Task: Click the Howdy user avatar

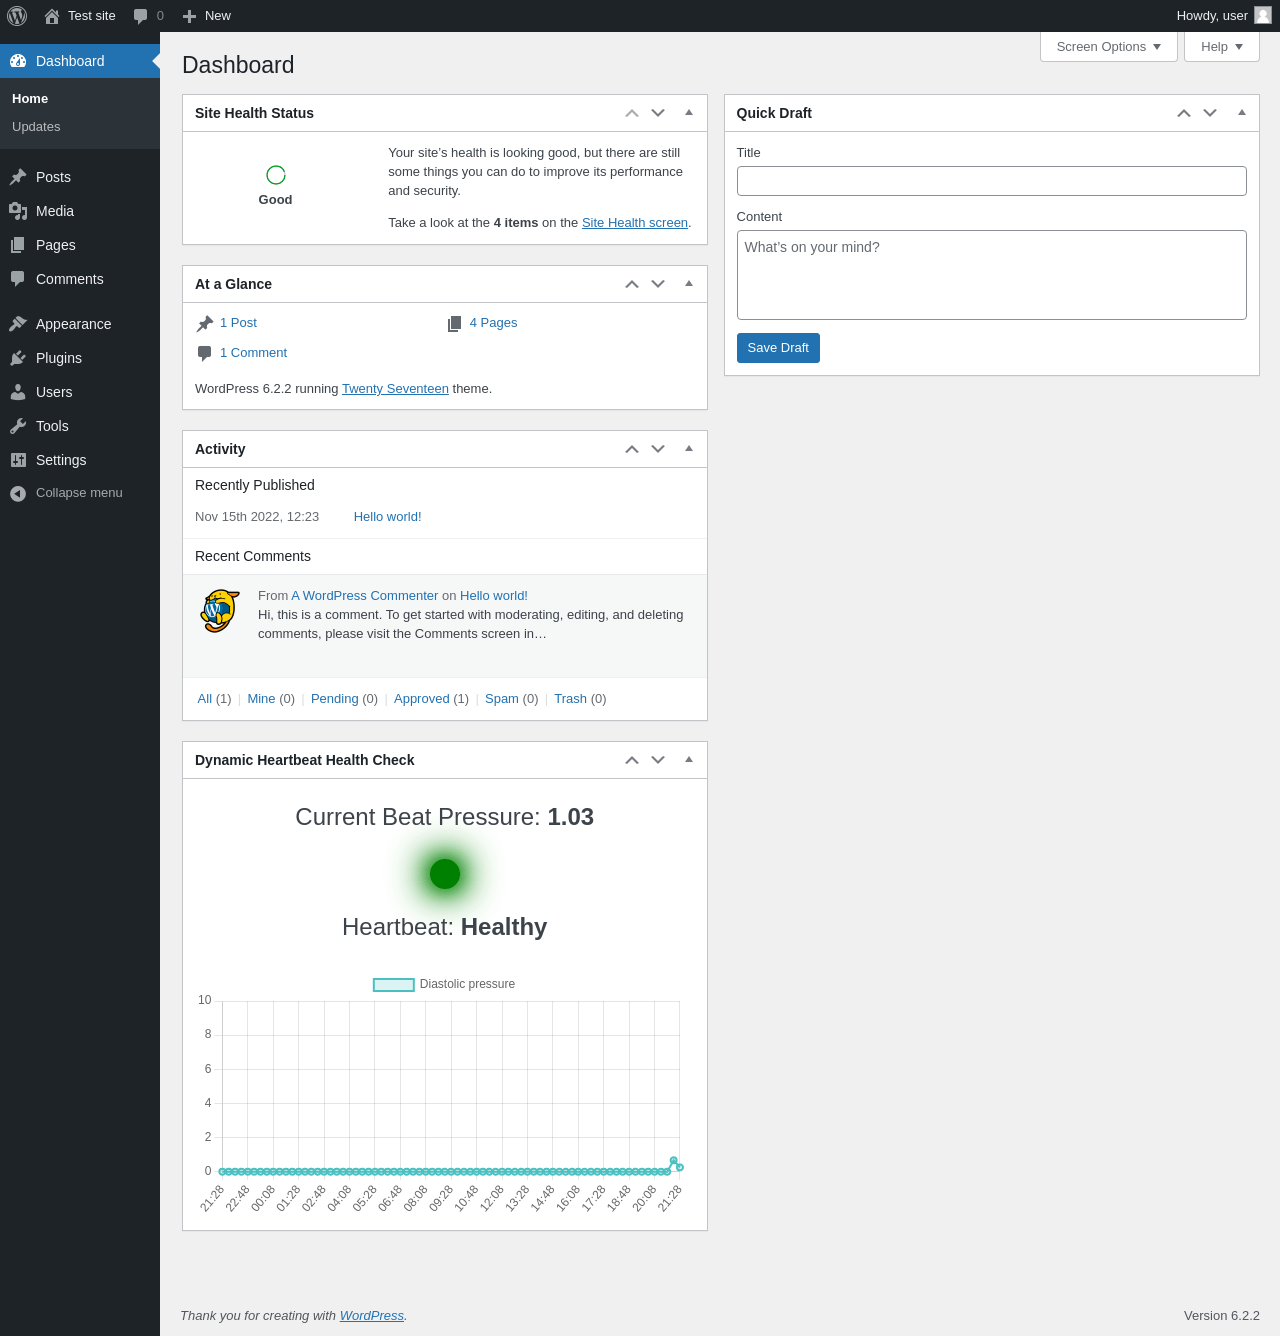Action: coord(1263,15)
